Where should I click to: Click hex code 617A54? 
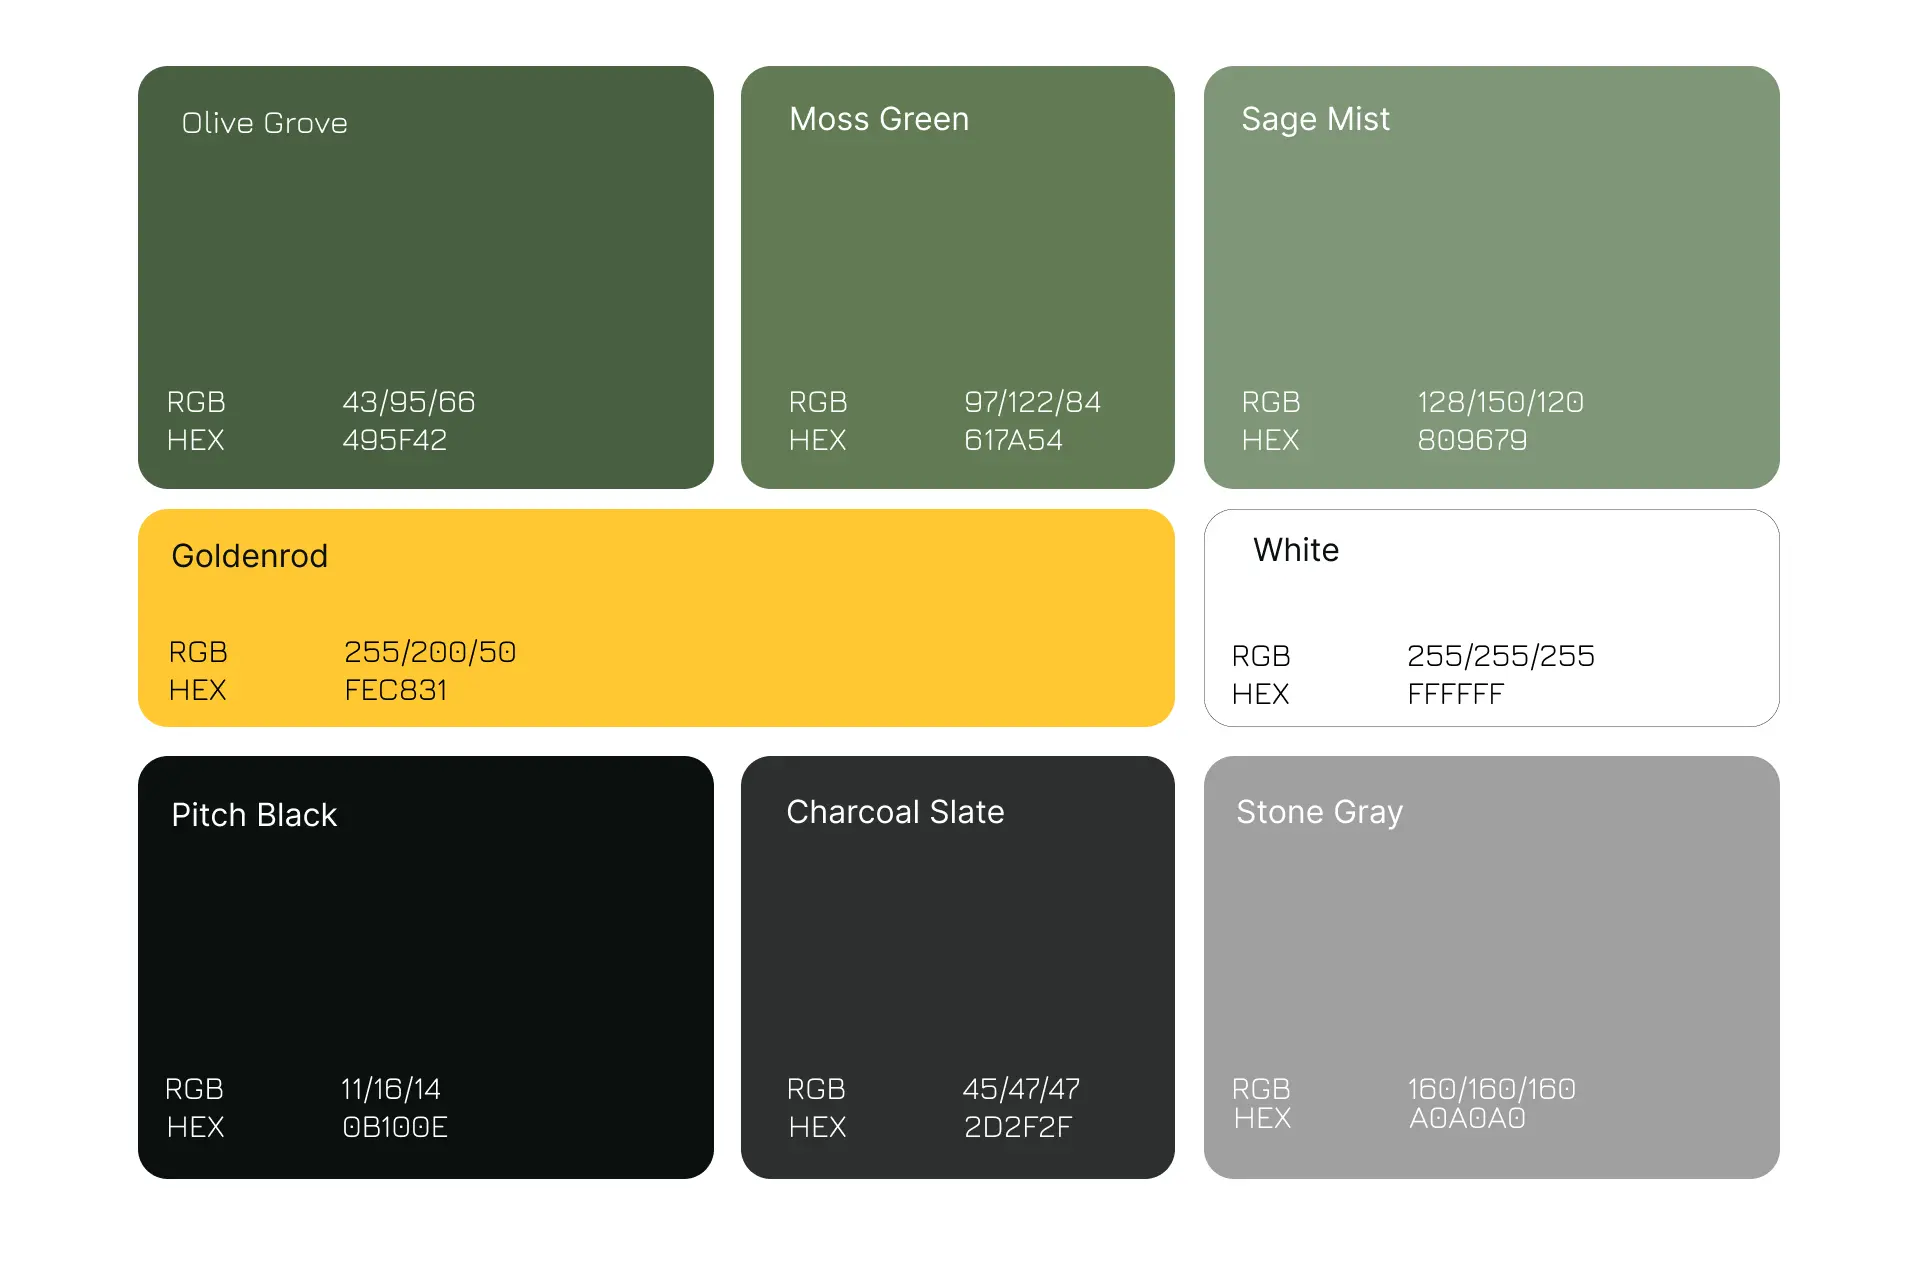pyautogui.click(x=1012, y=440)
